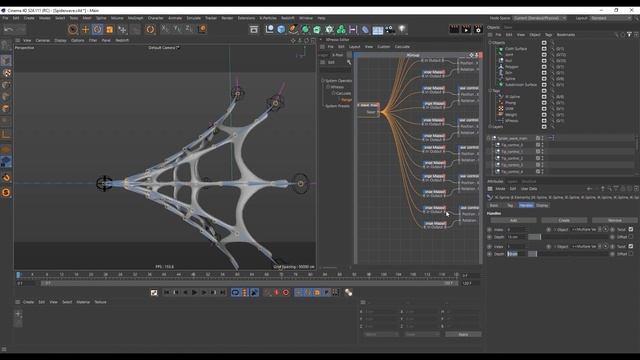Click first handle Index input field
Image resolution: width=640 pixels, height=360 pixels.
coord(516,229)
